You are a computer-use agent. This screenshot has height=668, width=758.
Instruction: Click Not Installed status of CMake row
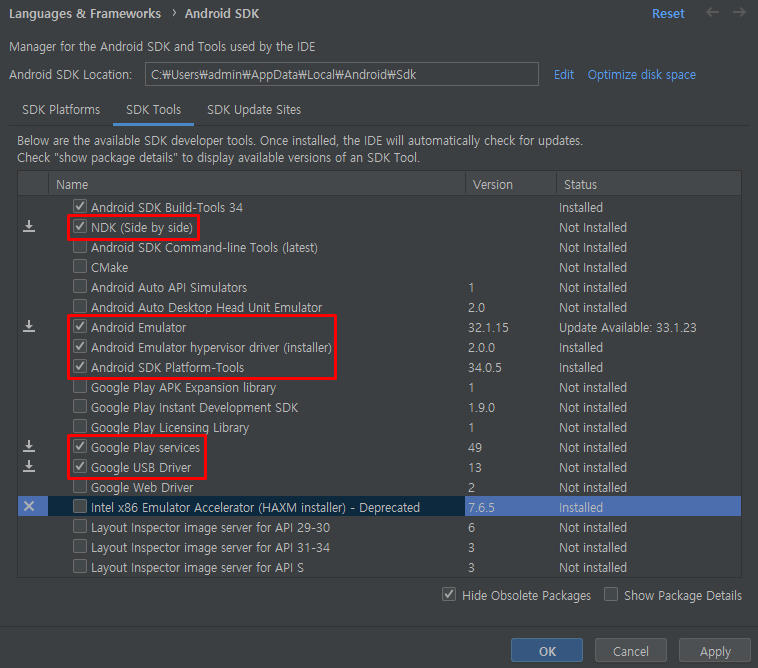tap(593, 267)
